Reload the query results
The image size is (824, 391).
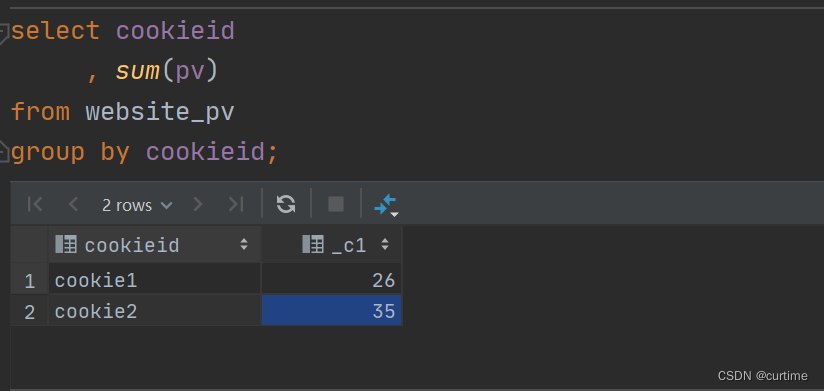pos(286,204)
